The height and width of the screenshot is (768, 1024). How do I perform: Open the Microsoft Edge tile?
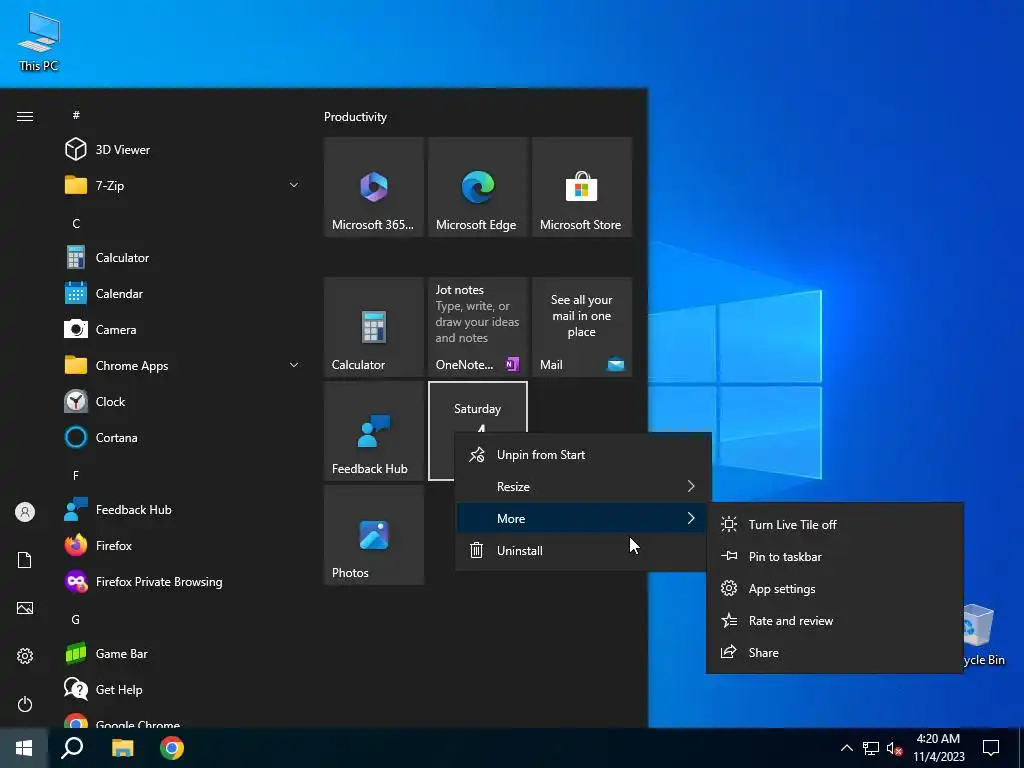477,187
